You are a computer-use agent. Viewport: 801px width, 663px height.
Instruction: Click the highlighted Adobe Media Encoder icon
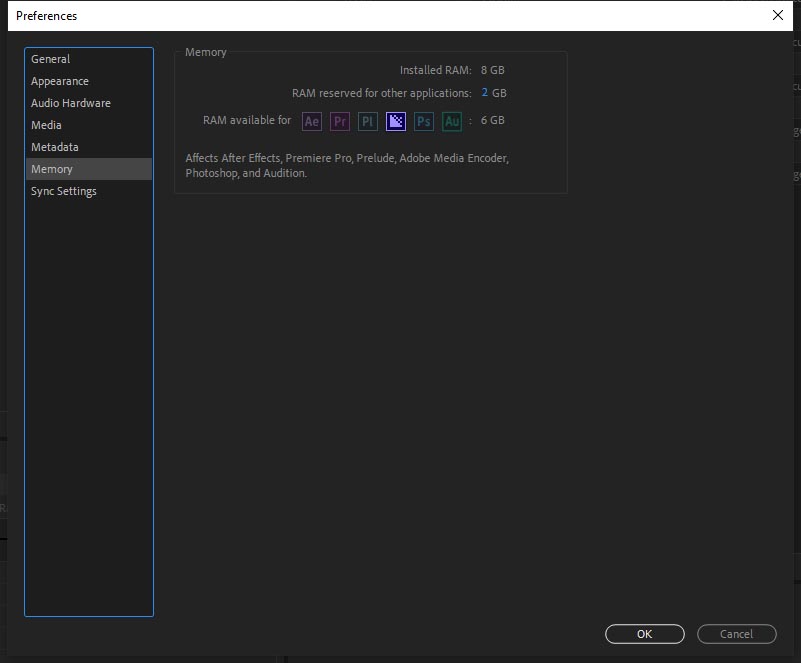pyautogui.click(x=396, y=121)
